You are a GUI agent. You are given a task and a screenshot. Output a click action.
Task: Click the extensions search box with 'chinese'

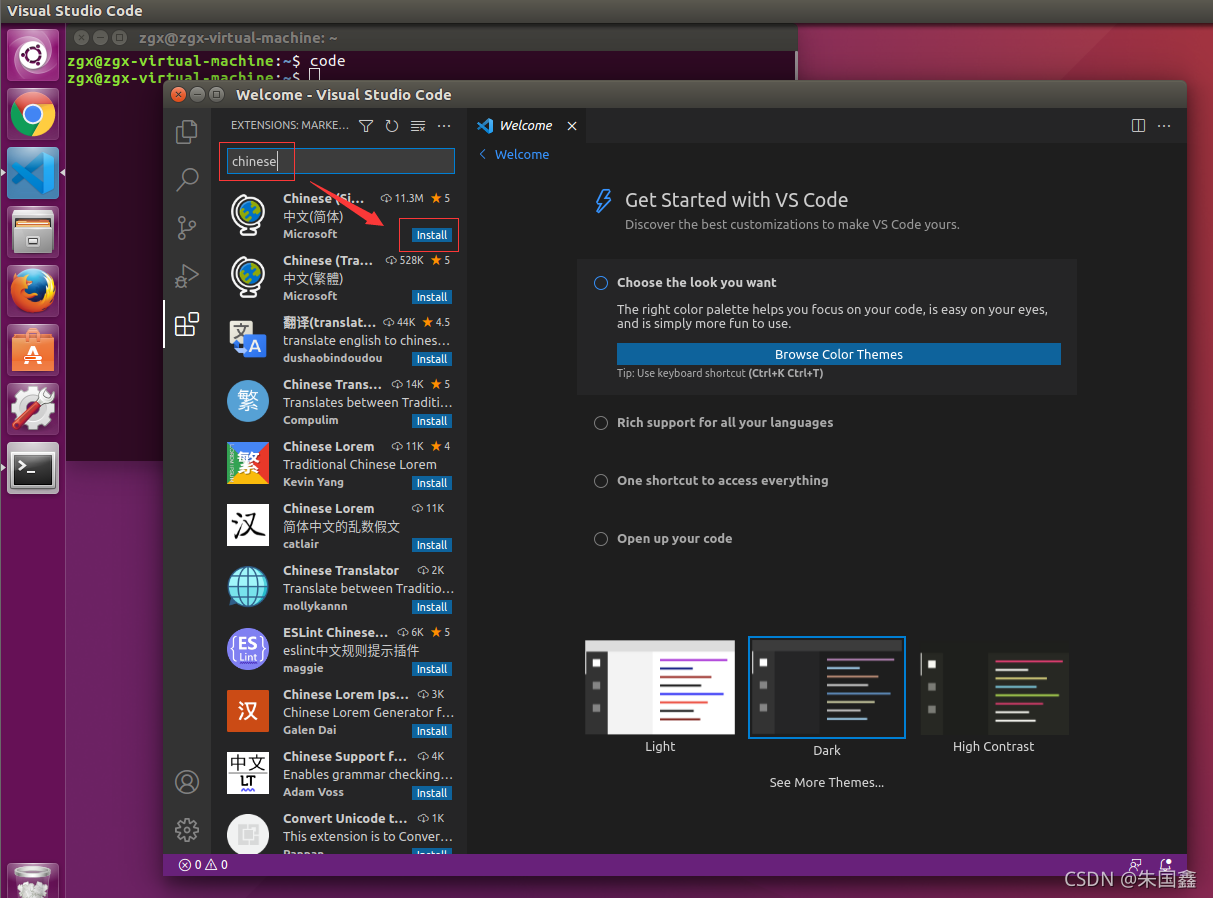click(x=341, y=161)
